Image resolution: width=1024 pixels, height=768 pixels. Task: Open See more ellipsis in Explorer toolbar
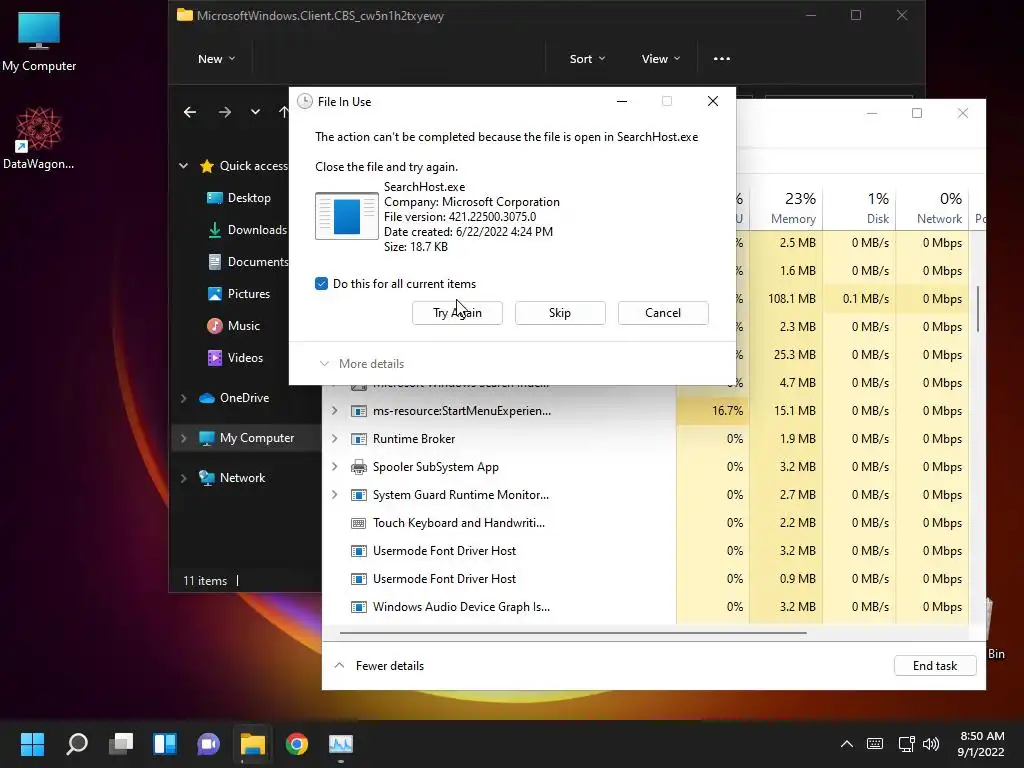pyautogui.click(x=722, y=59)
